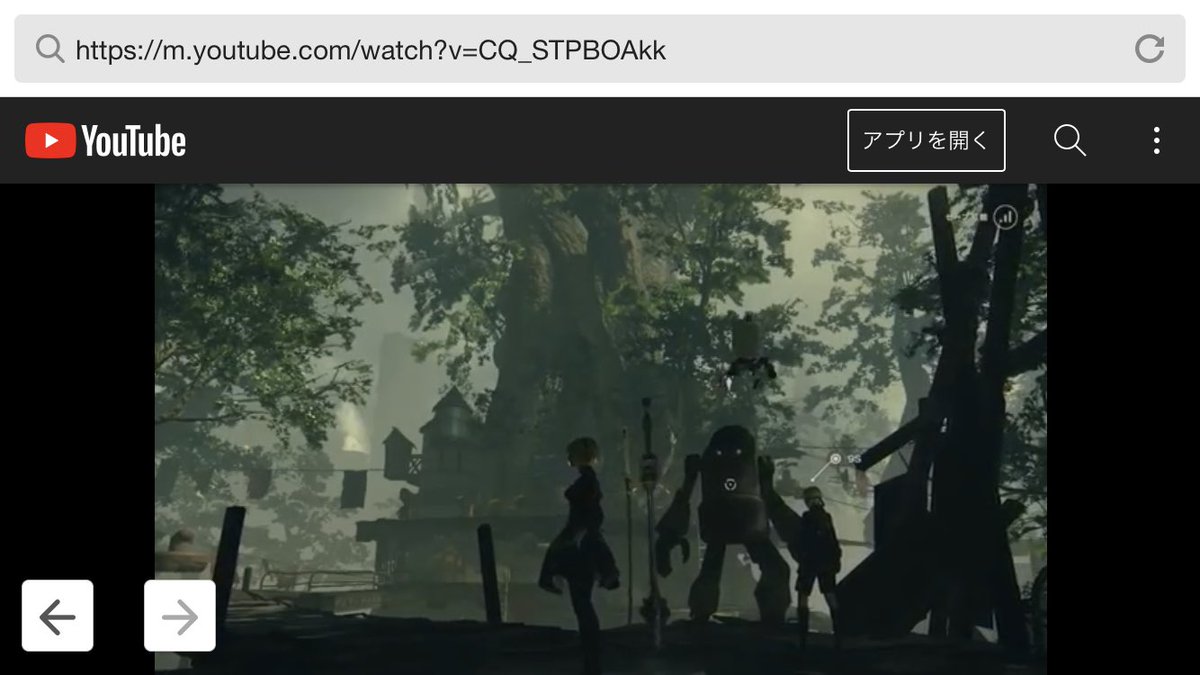Tap the video player to show controls
Viewport: 1200px width, 675px height.
point(600,428)
